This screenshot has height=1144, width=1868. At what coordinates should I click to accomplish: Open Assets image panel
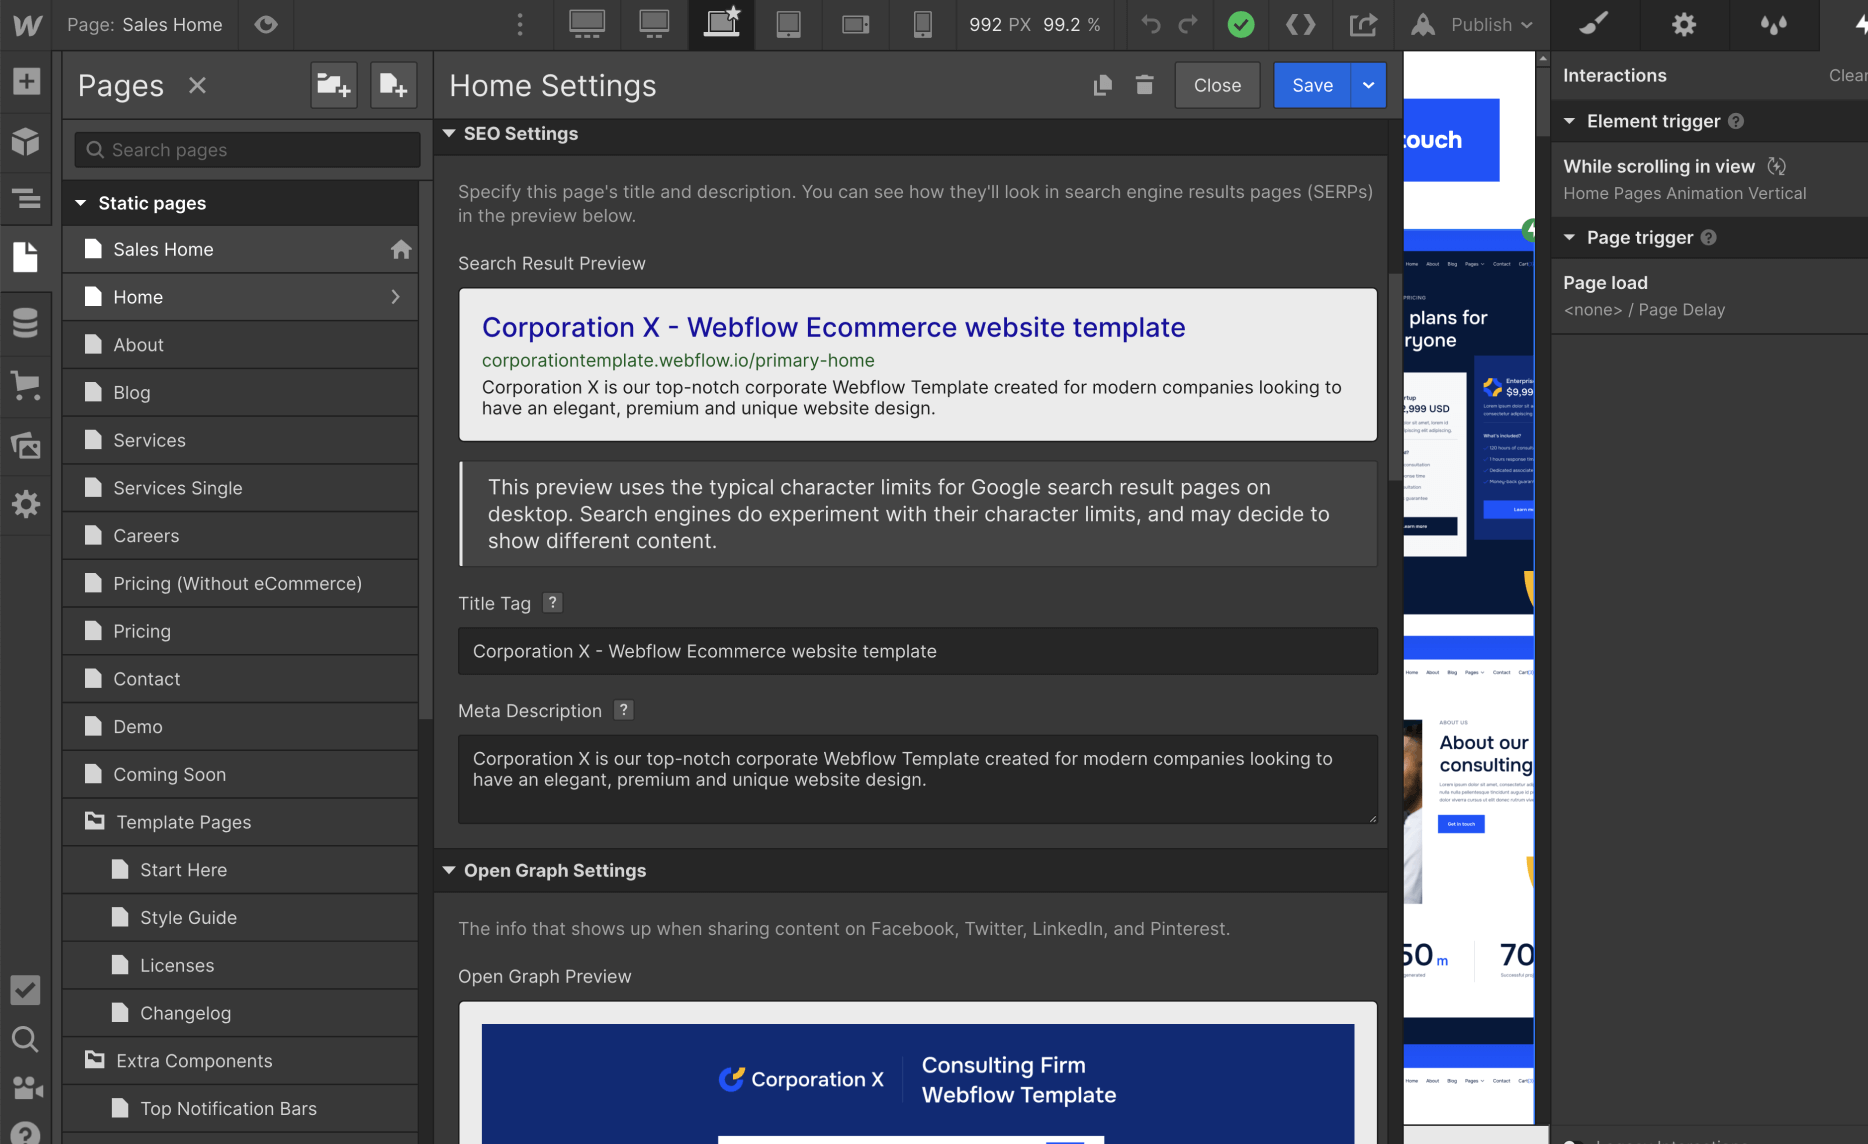pos(26,444)
